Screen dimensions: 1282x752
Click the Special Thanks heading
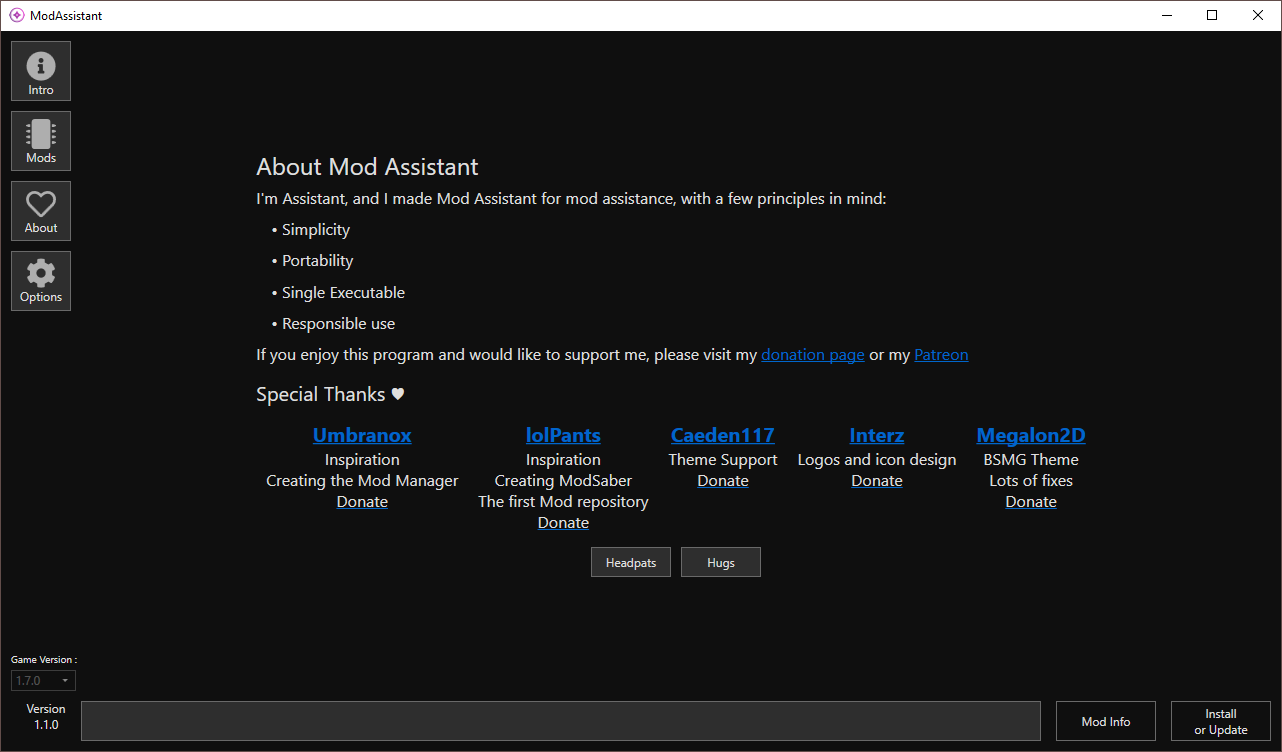coord(330,394)
